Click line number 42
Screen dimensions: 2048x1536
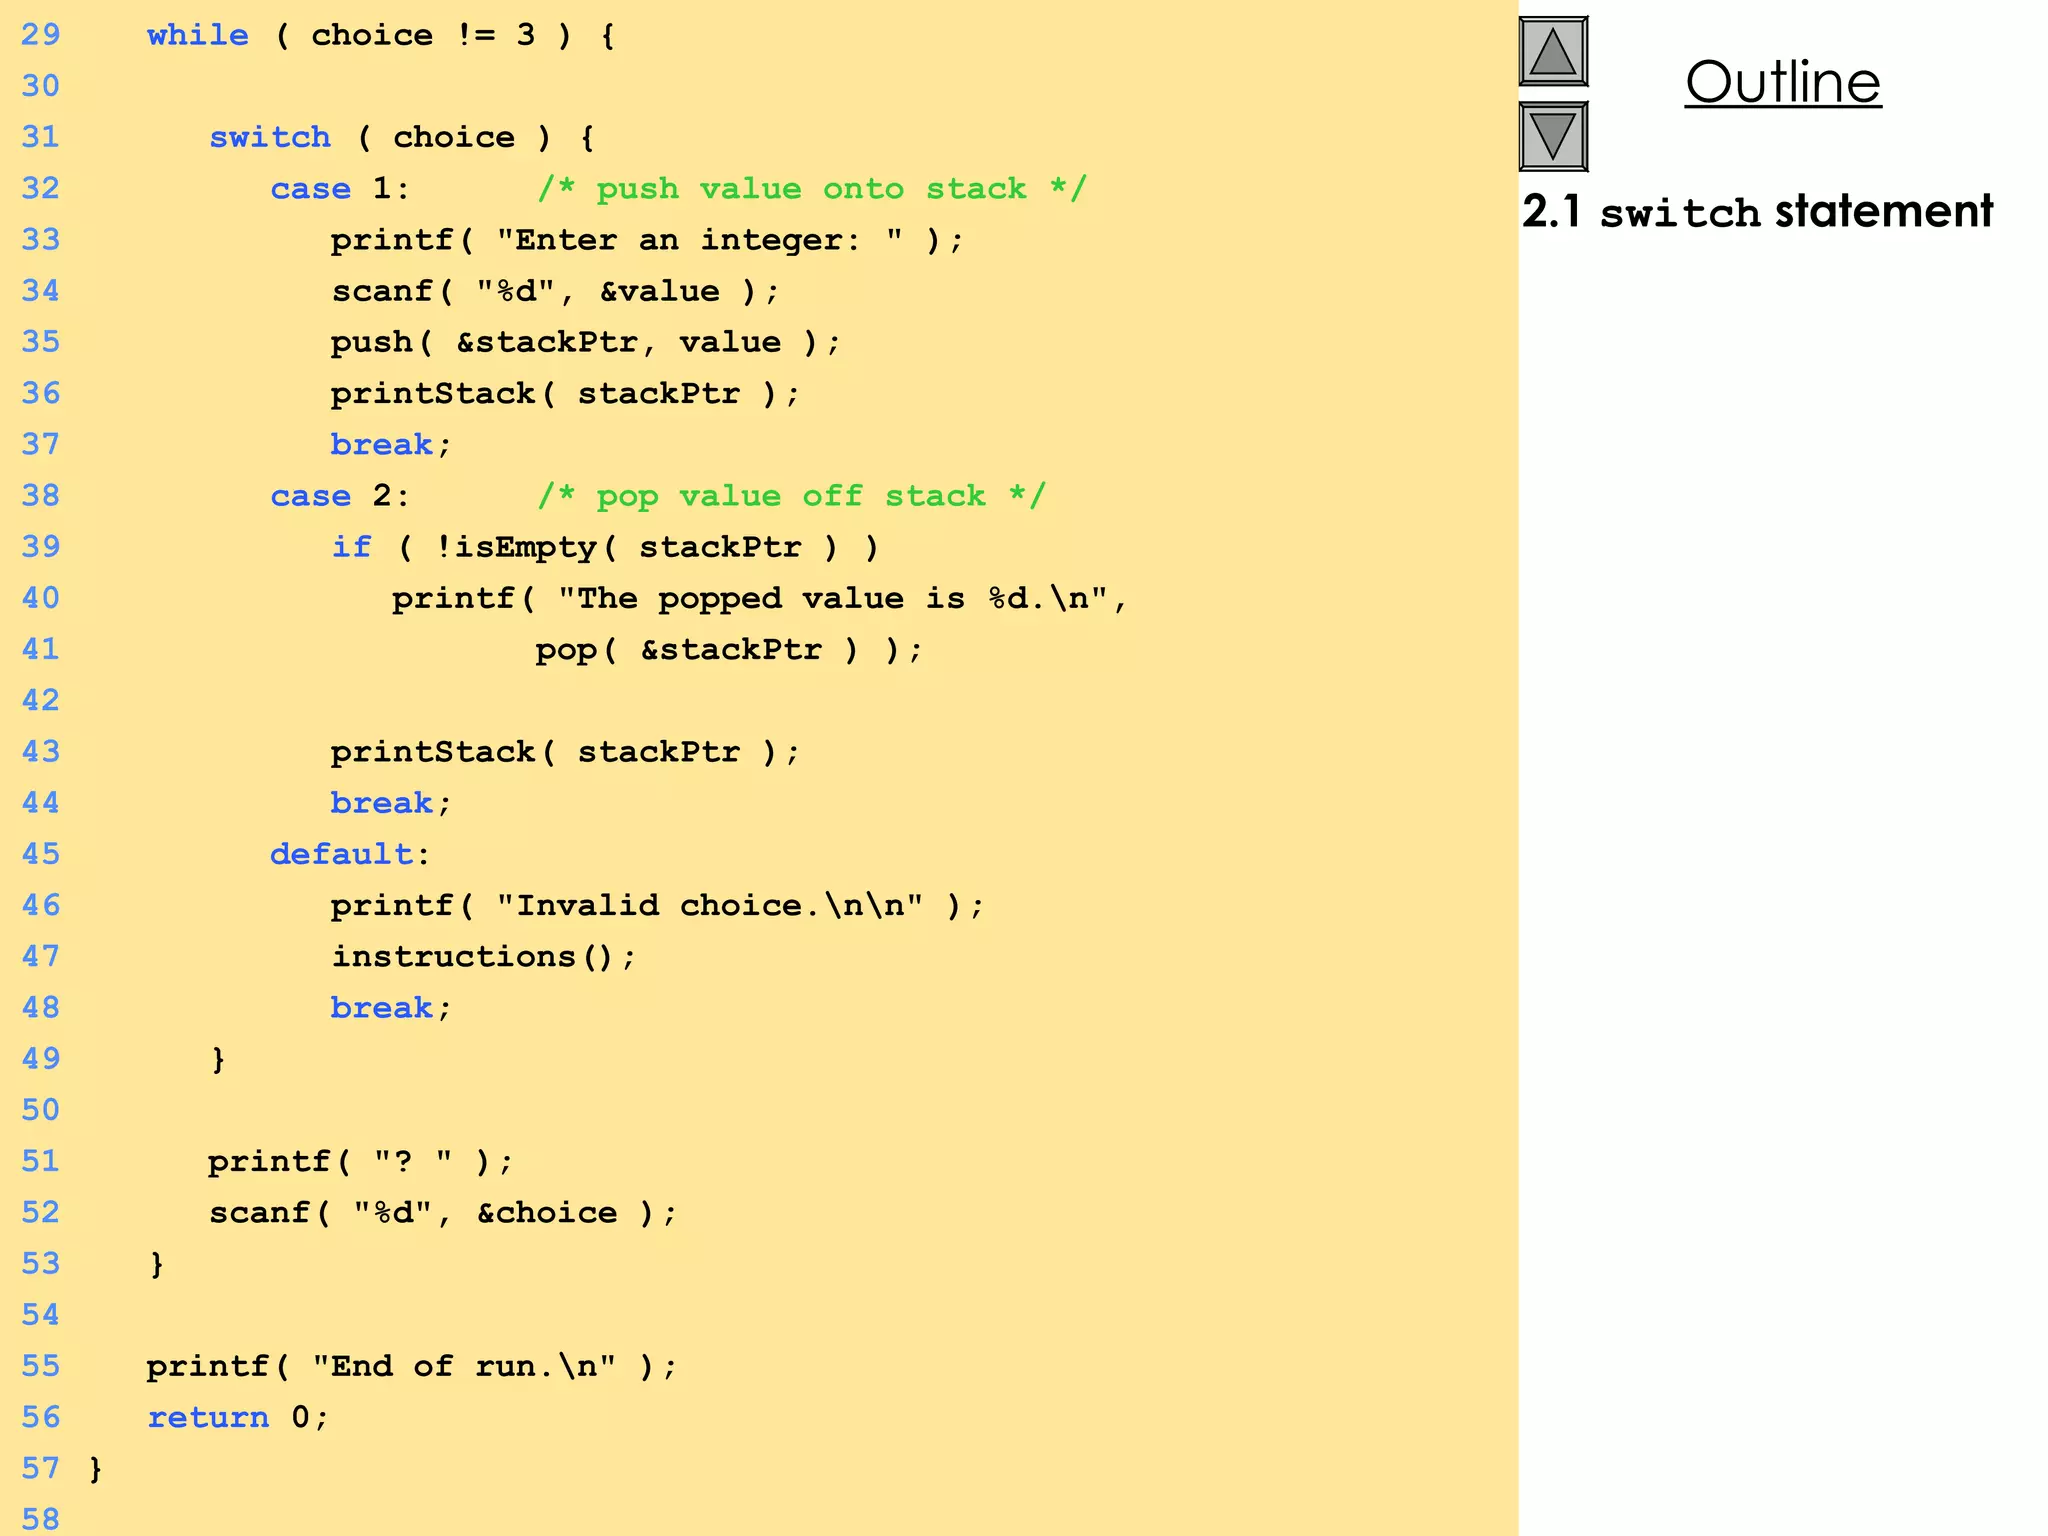41,700
